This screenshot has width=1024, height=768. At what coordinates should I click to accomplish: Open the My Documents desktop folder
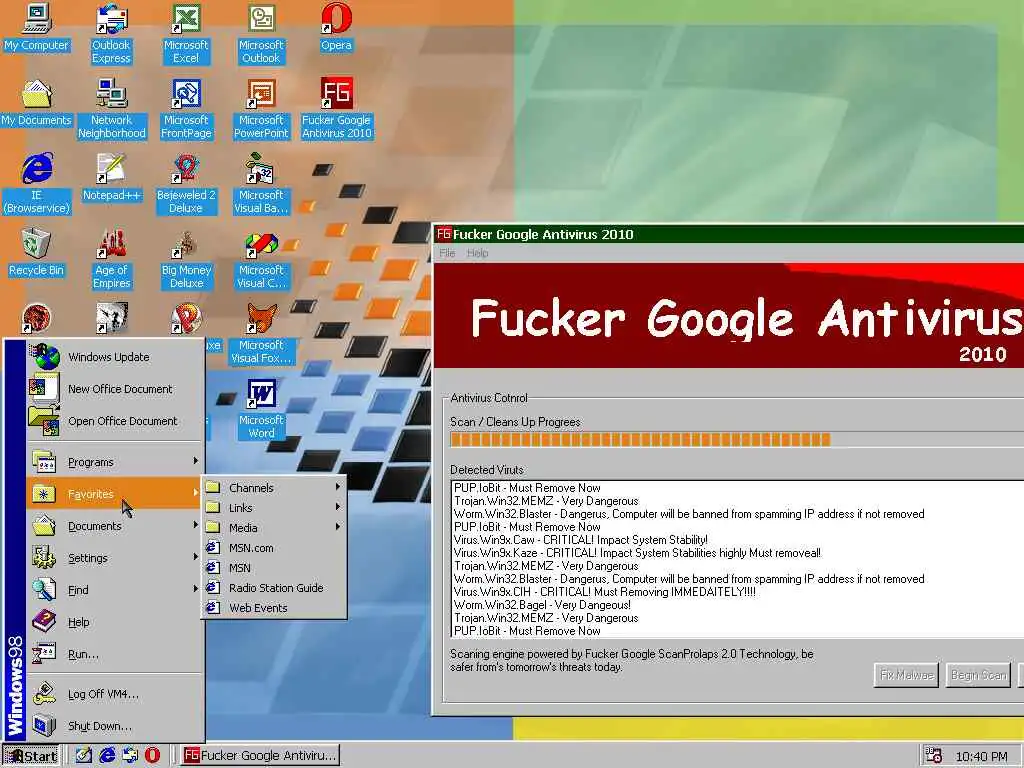37,103
